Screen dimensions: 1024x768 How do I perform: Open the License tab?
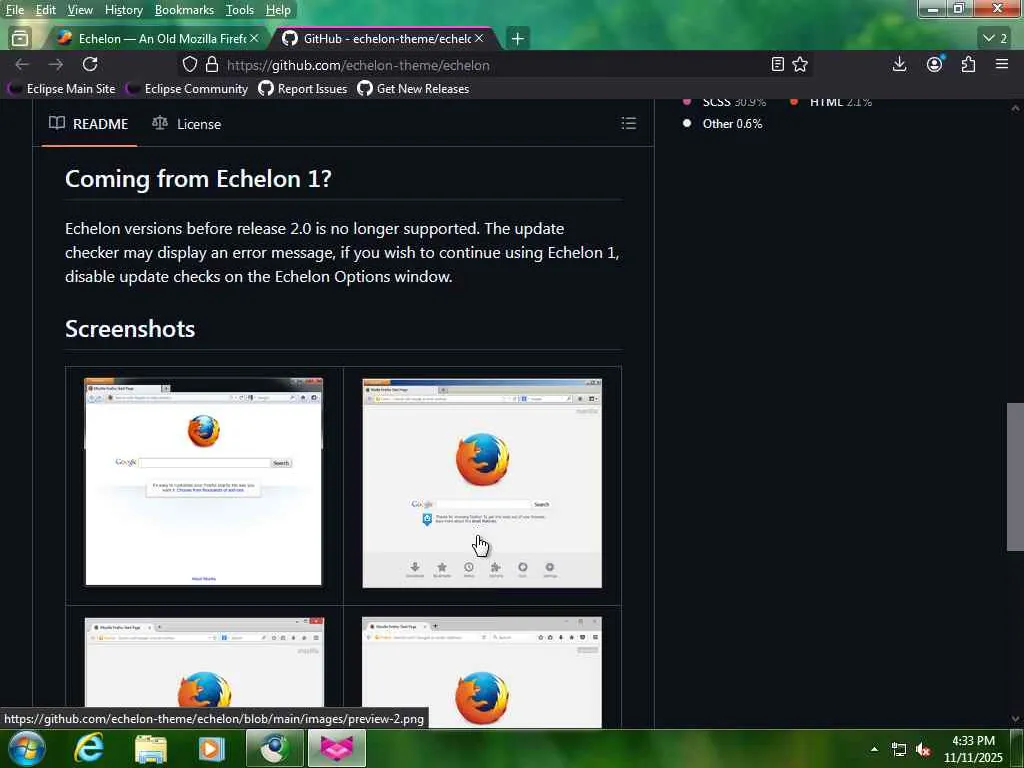(x=187, y=123)
